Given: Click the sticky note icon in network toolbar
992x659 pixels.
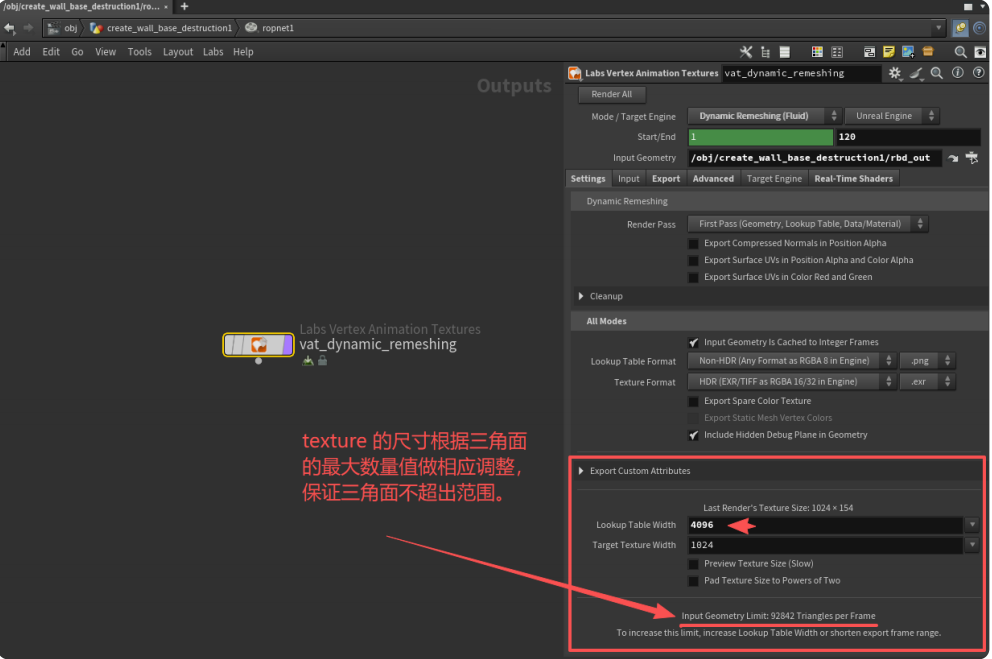Looking at the screenshot, I should tap(888, 52).
